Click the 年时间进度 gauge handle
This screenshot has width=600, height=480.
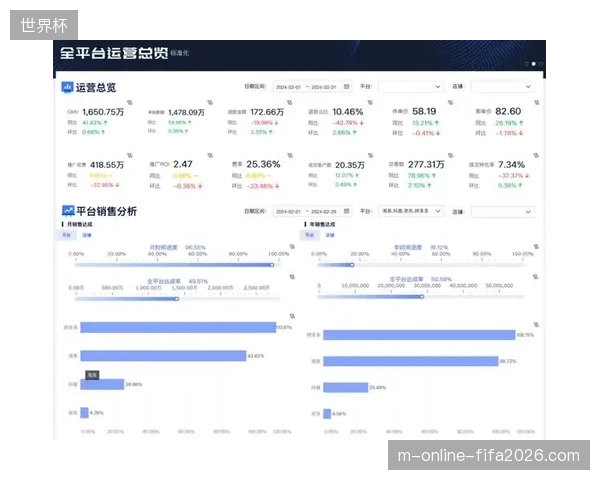click(352, 265)
